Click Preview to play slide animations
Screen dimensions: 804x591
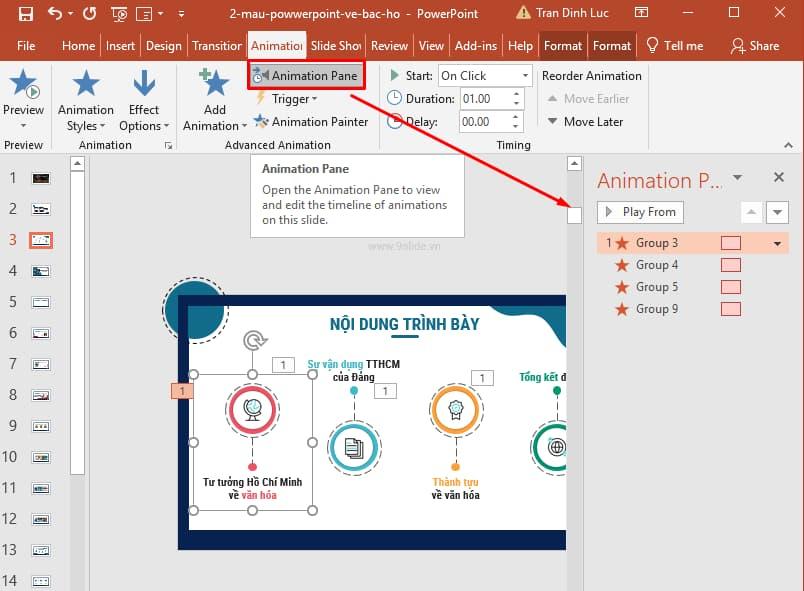(22, 90)
